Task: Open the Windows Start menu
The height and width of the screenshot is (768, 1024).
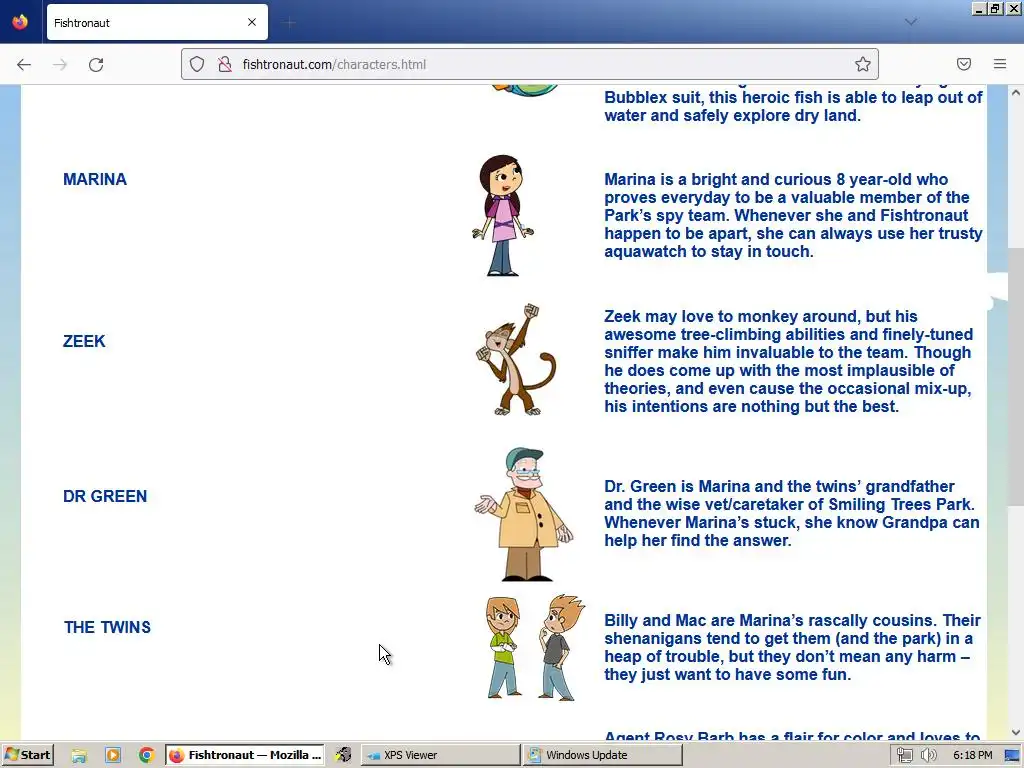Action: [x=27, y=755]
